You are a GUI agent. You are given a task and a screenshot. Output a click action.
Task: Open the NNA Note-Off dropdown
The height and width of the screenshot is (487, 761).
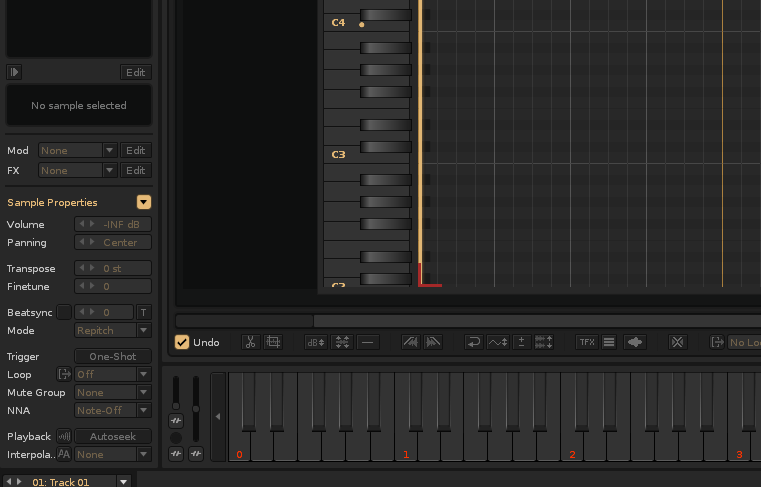(x=113, y=410)
